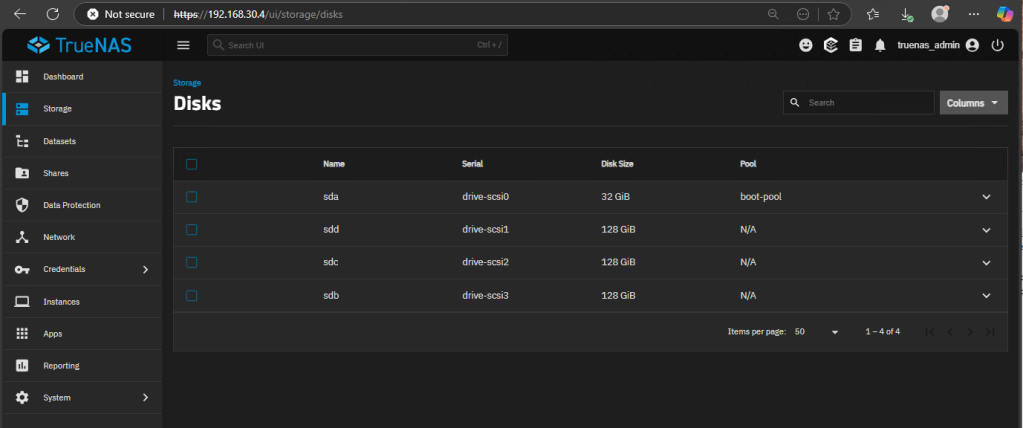Click the truenas_admin user account icon

click(x=972, y=45)
